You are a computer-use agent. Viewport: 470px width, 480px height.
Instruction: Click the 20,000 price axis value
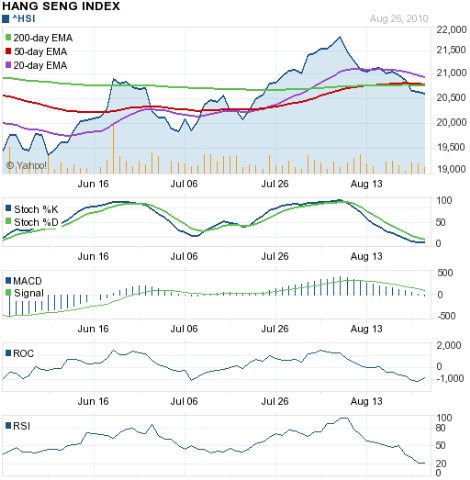click(x=451, y=123)
